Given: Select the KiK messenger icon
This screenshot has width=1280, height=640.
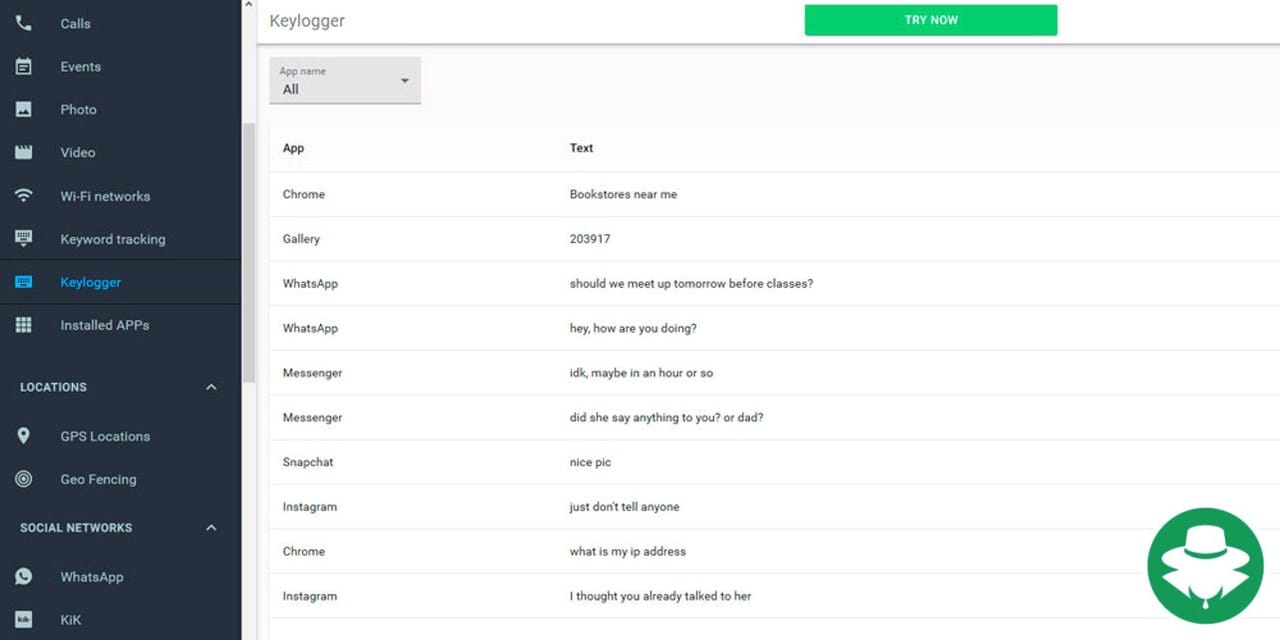Looking at the screenshot, I should coord(23,619).
